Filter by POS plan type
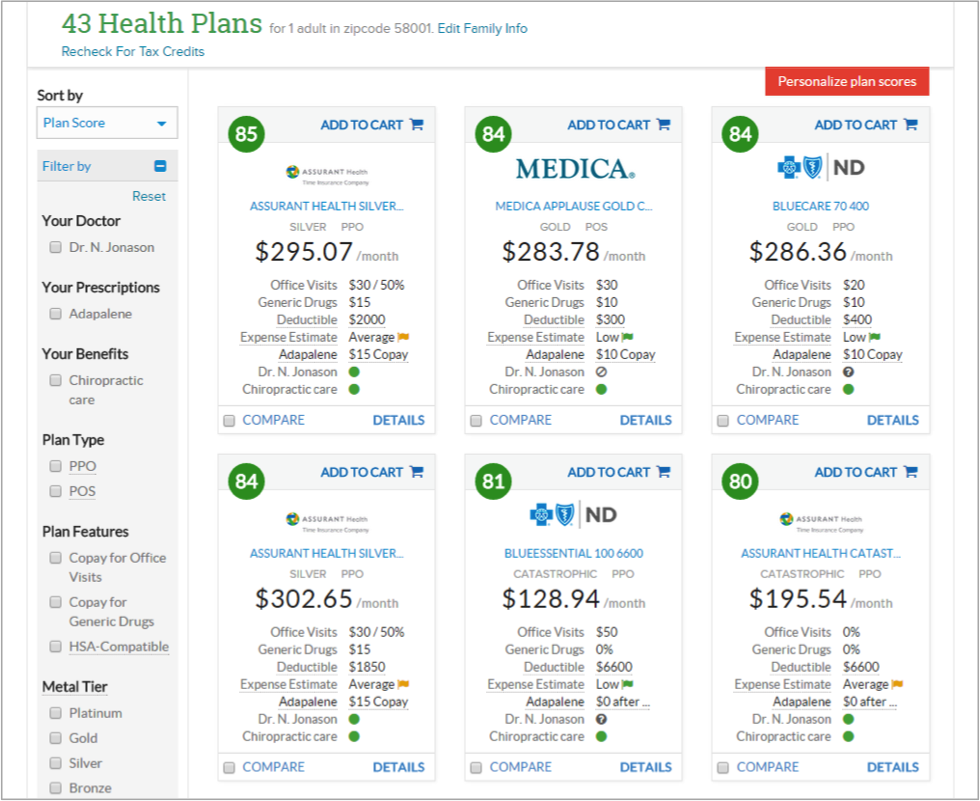Image resolution: width=980 pixels, height=801 pixels. click(x=56, y=491)
